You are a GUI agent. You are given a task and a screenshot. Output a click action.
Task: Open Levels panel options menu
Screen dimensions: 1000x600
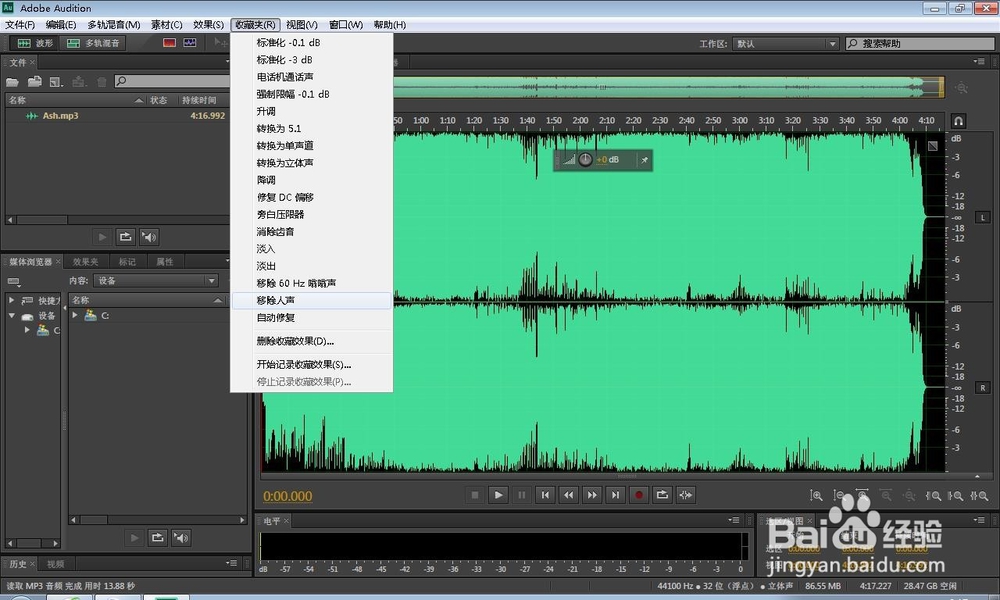pos(733,520)
